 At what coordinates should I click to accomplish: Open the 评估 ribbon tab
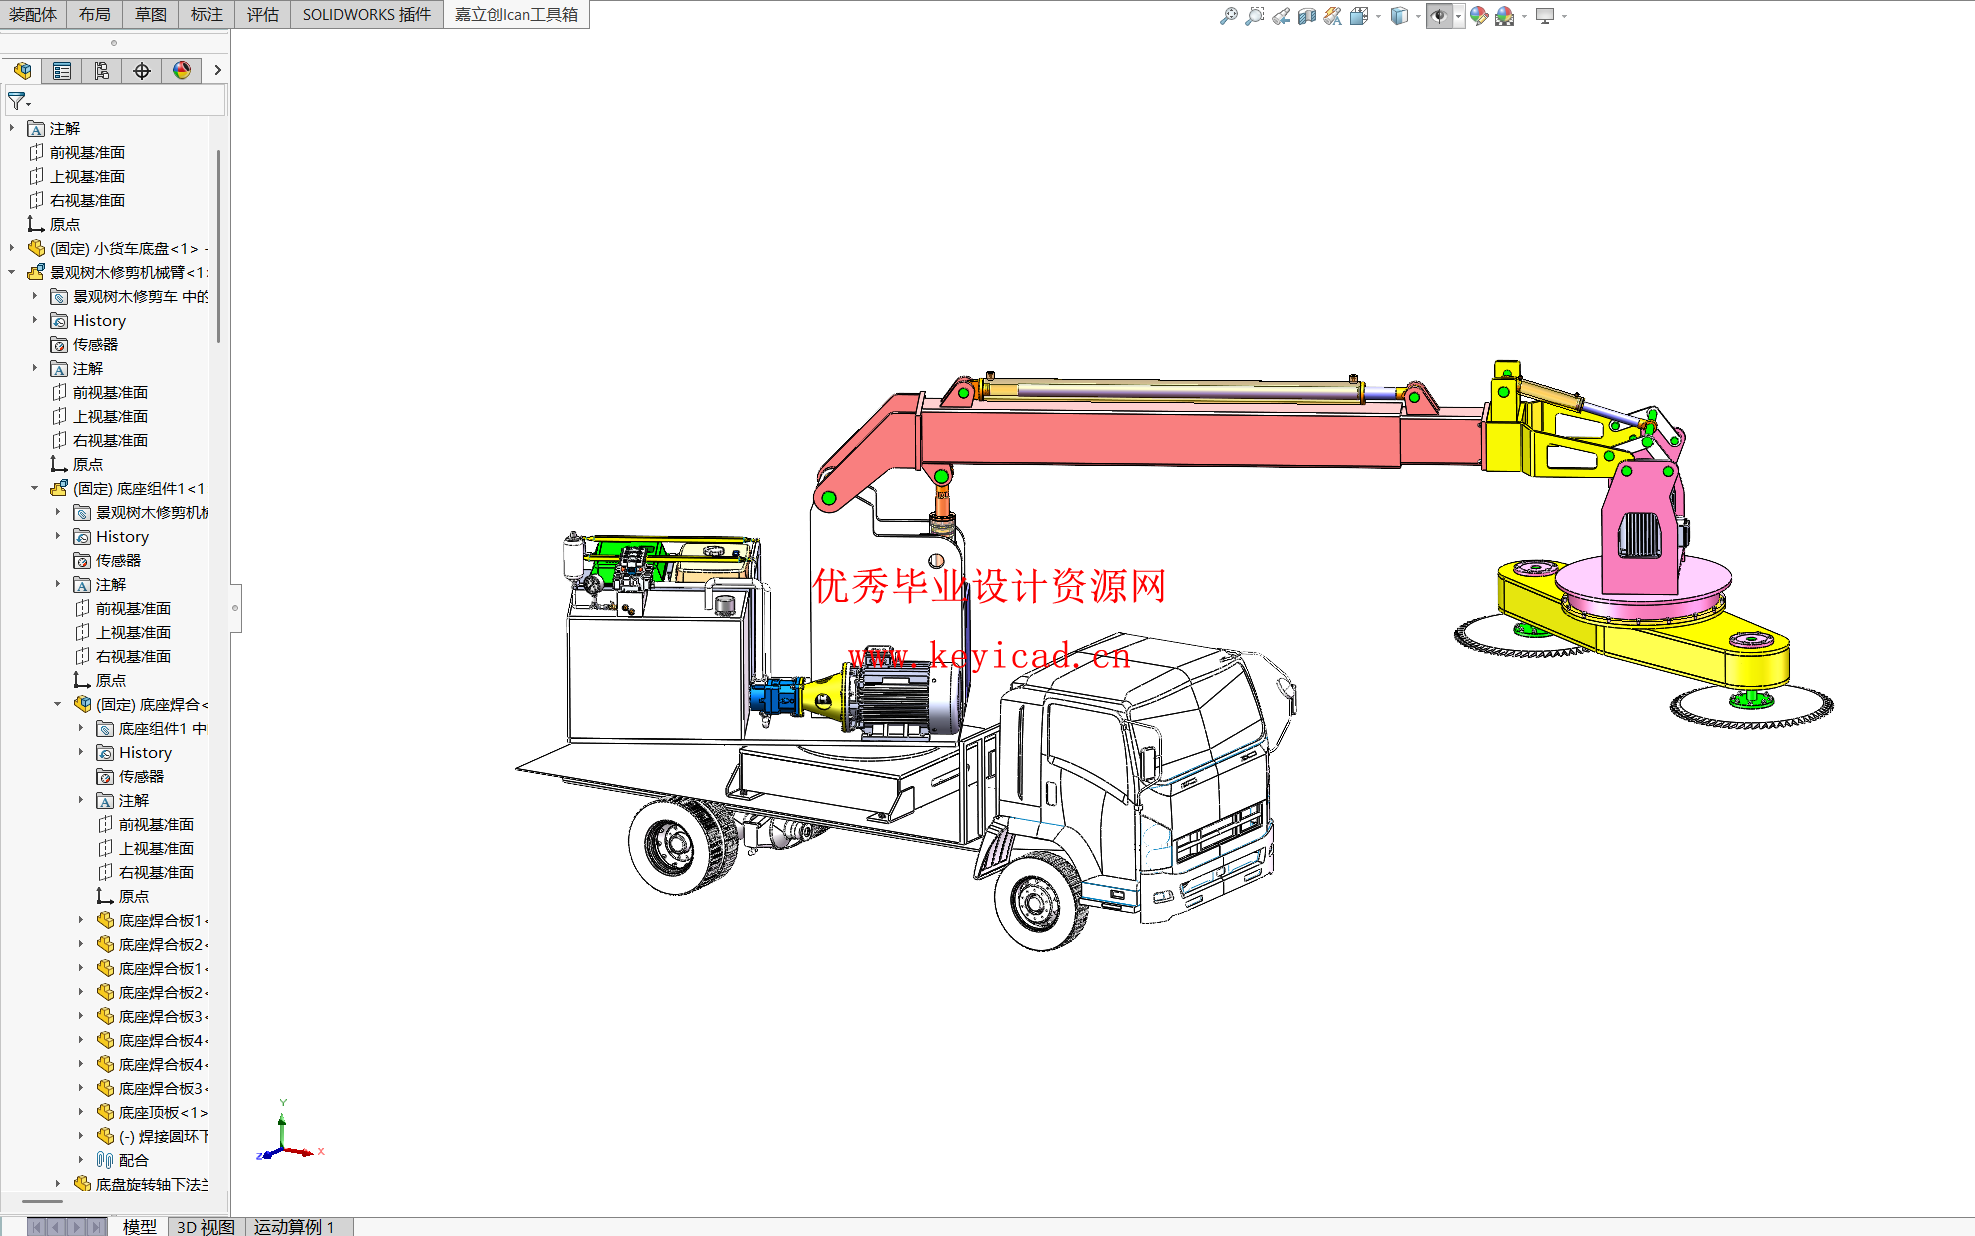tap(263, 14)
